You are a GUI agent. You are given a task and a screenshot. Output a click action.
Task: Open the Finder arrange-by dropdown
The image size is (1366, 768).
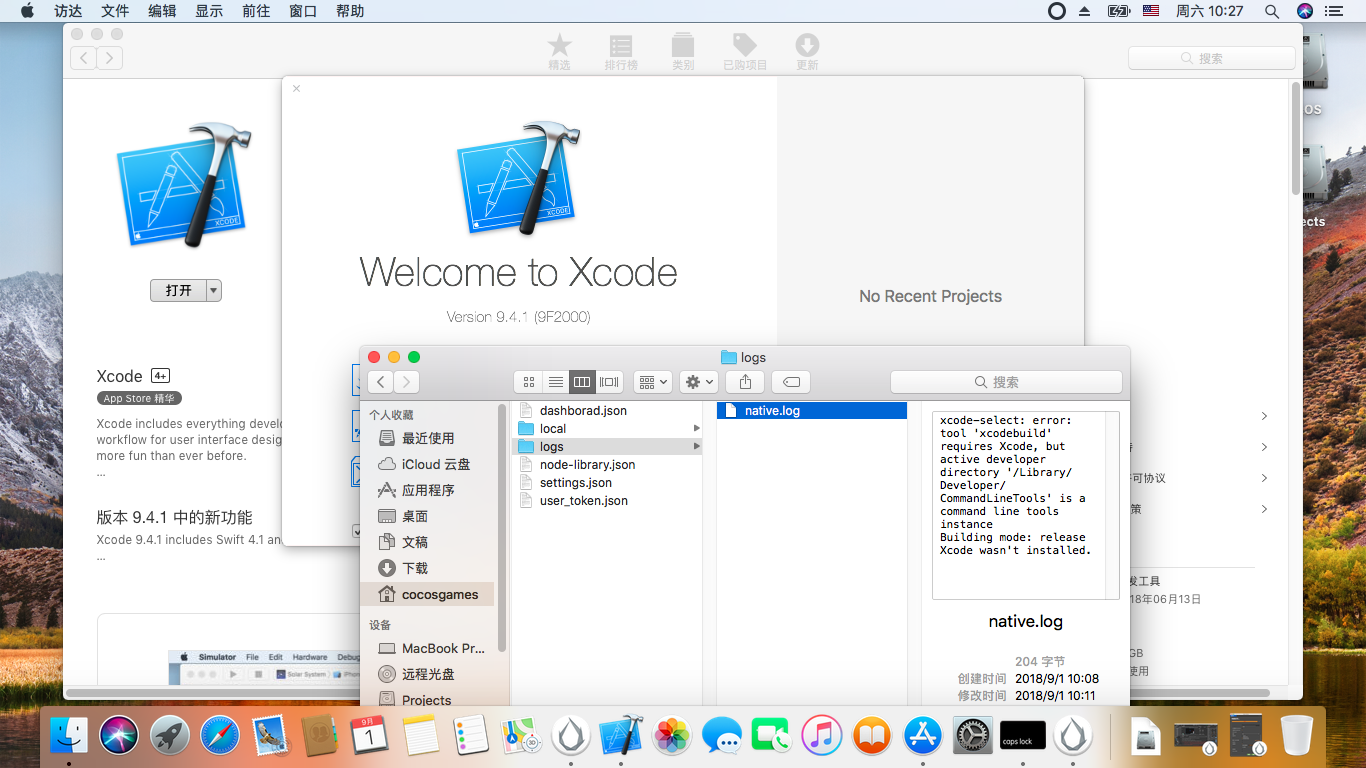click(652, 382)
